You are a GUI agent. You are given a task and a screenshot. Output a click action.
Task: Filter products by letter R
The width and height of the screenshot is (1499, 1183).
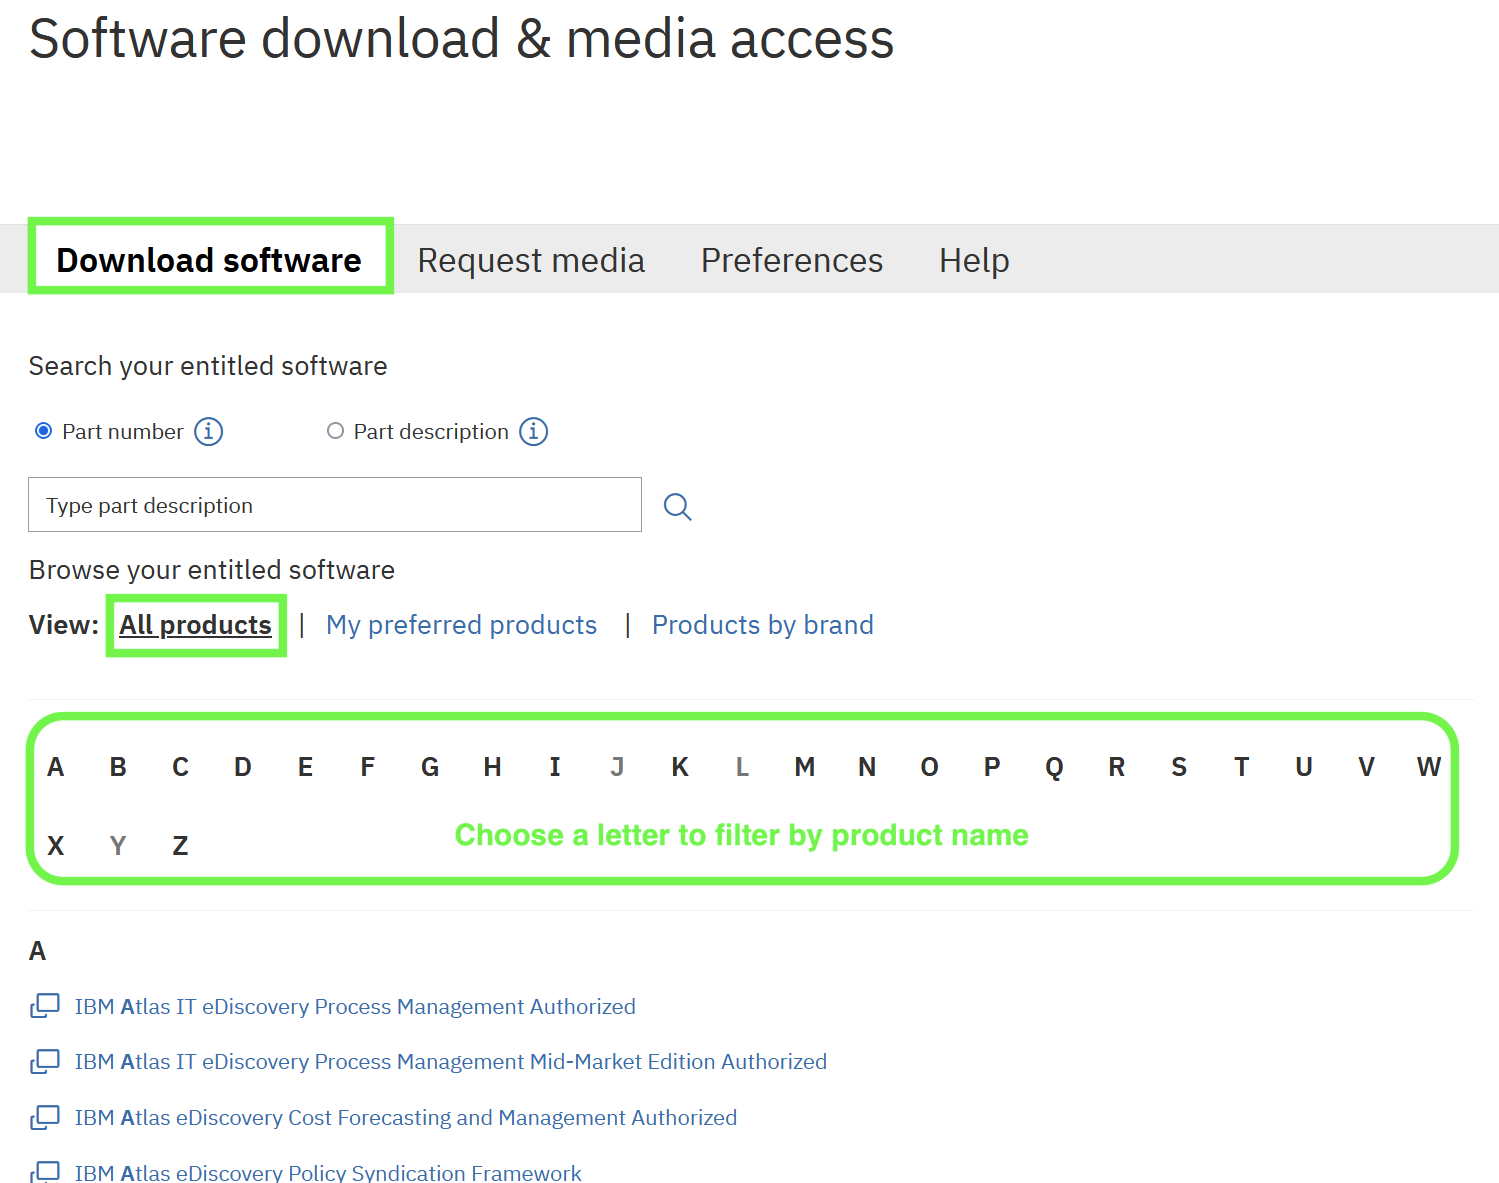(1117, 767)
